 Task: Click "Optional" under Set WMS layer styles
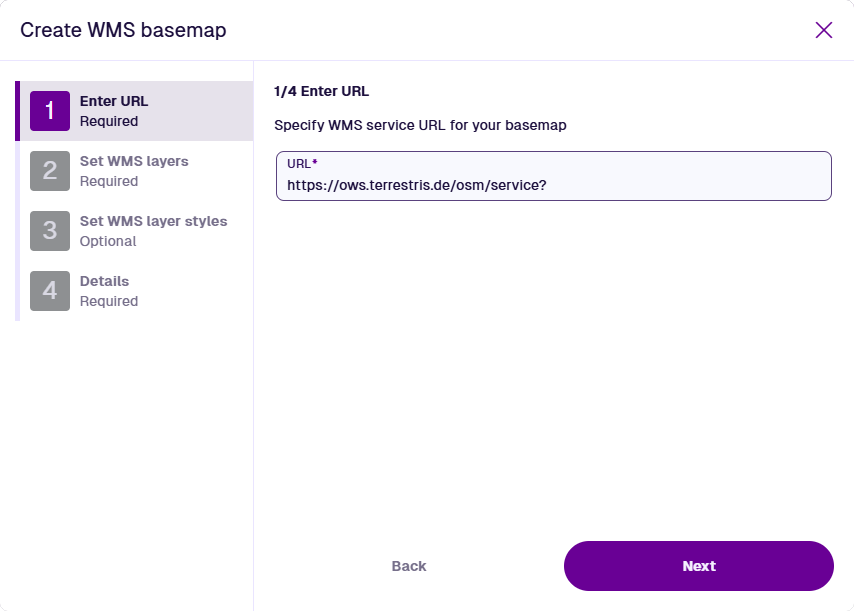click(x=108, y=241)
